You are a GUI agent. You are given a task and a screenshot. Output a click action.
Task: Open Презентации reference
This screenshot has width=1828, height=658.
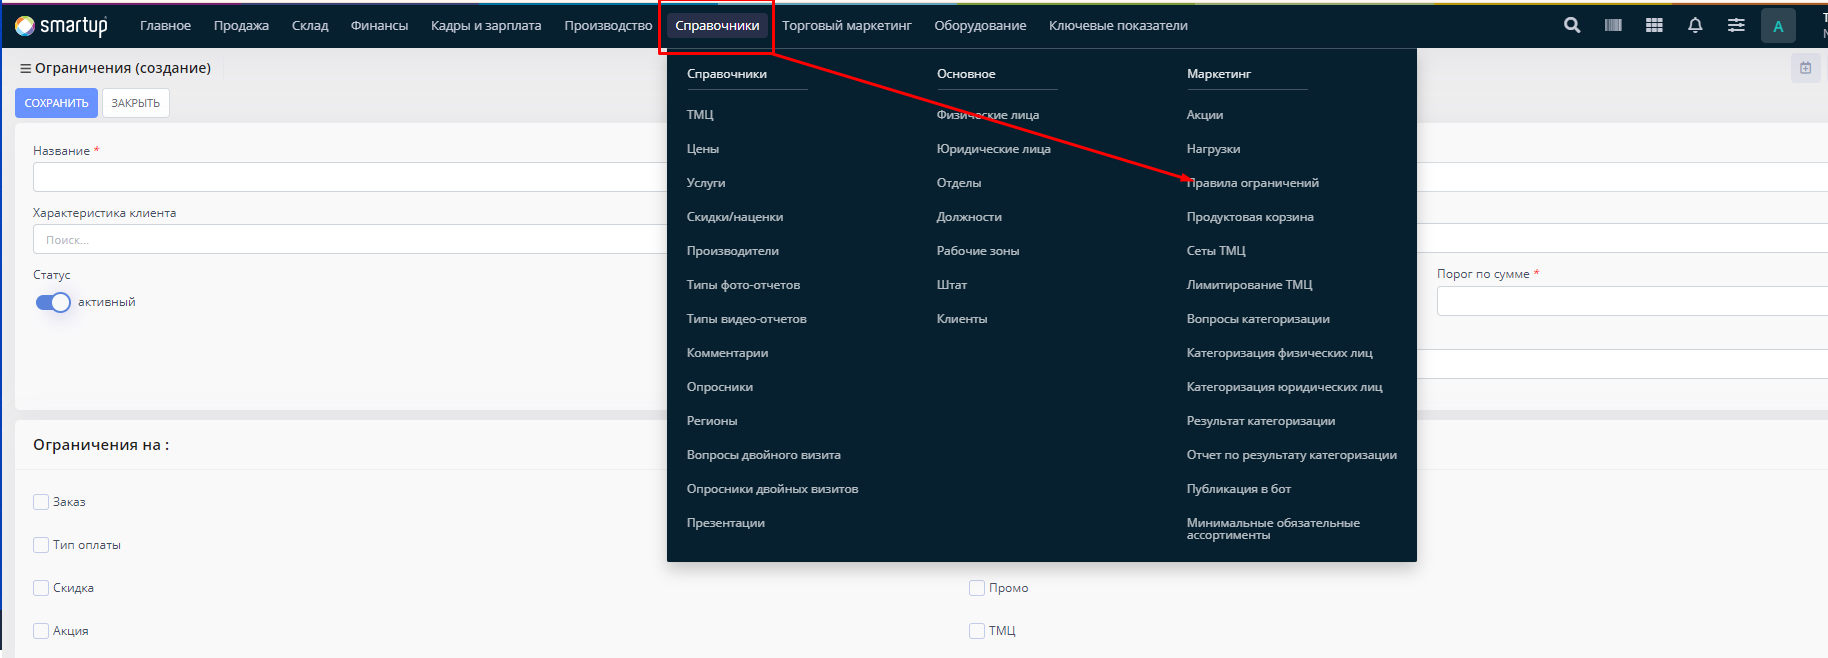coord(726,523)
